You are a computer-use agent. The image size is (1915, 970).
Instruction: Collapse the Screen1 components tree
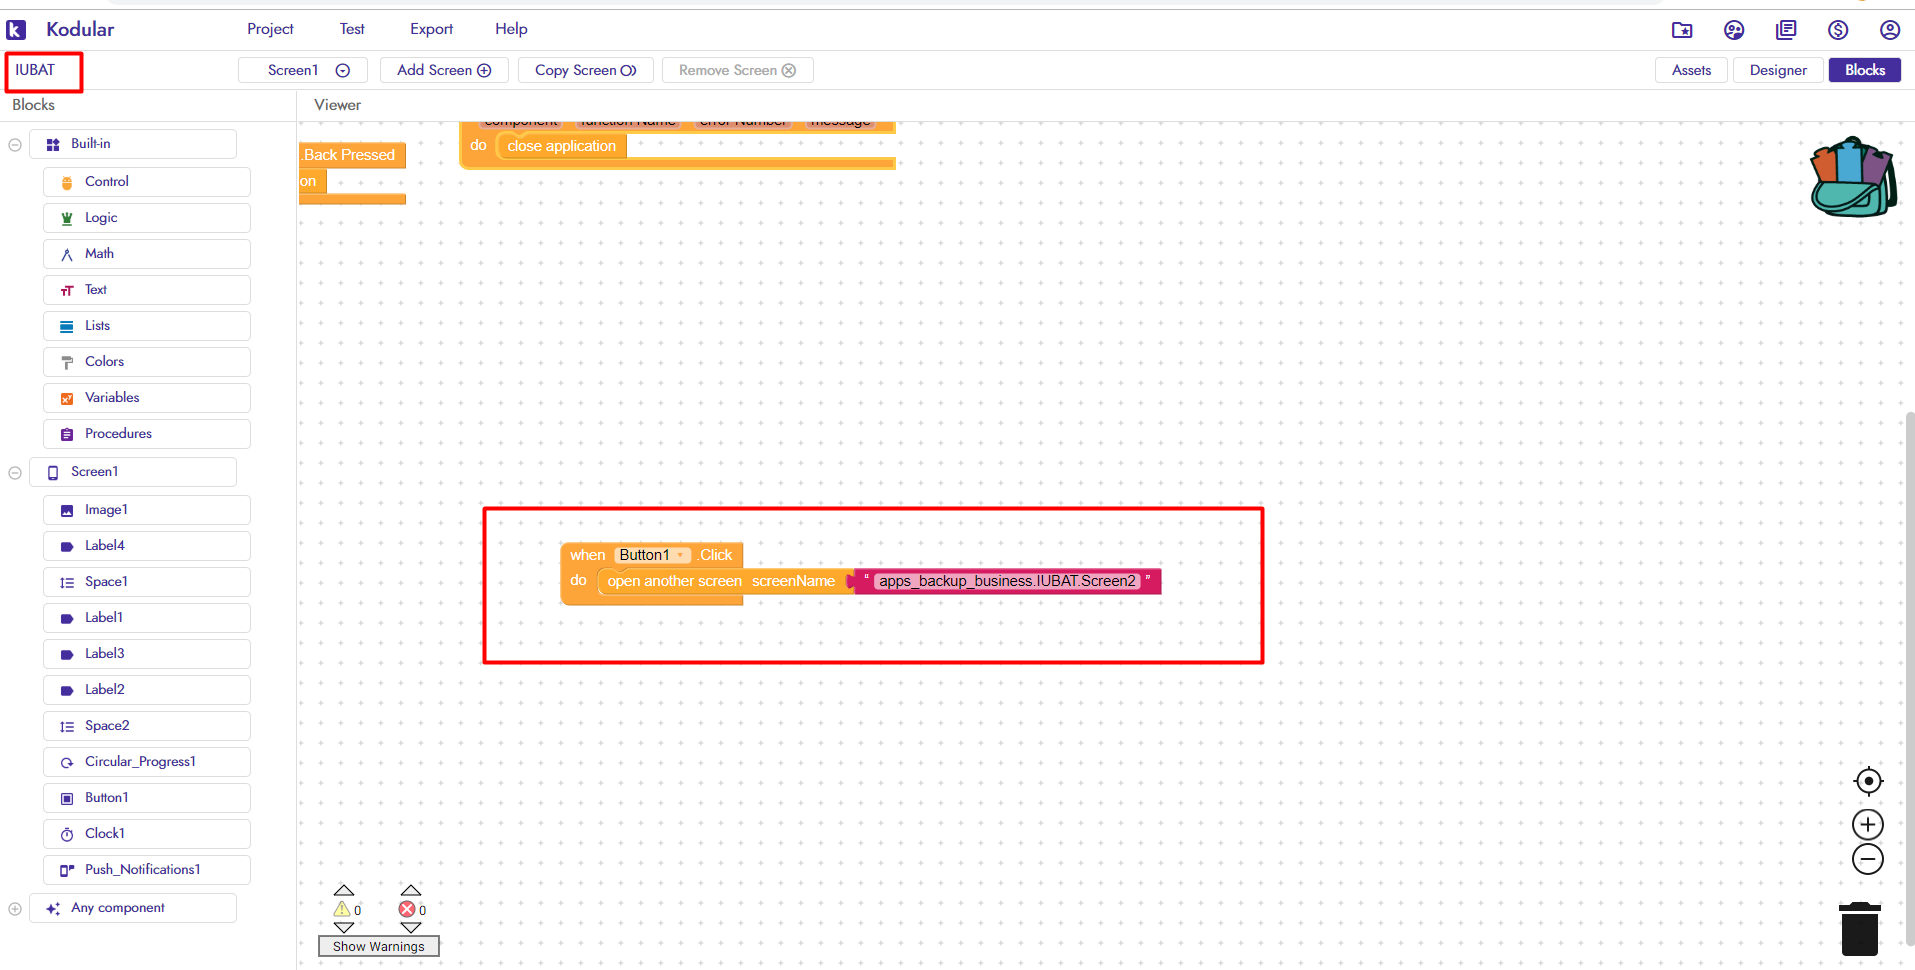pos(15,473)
